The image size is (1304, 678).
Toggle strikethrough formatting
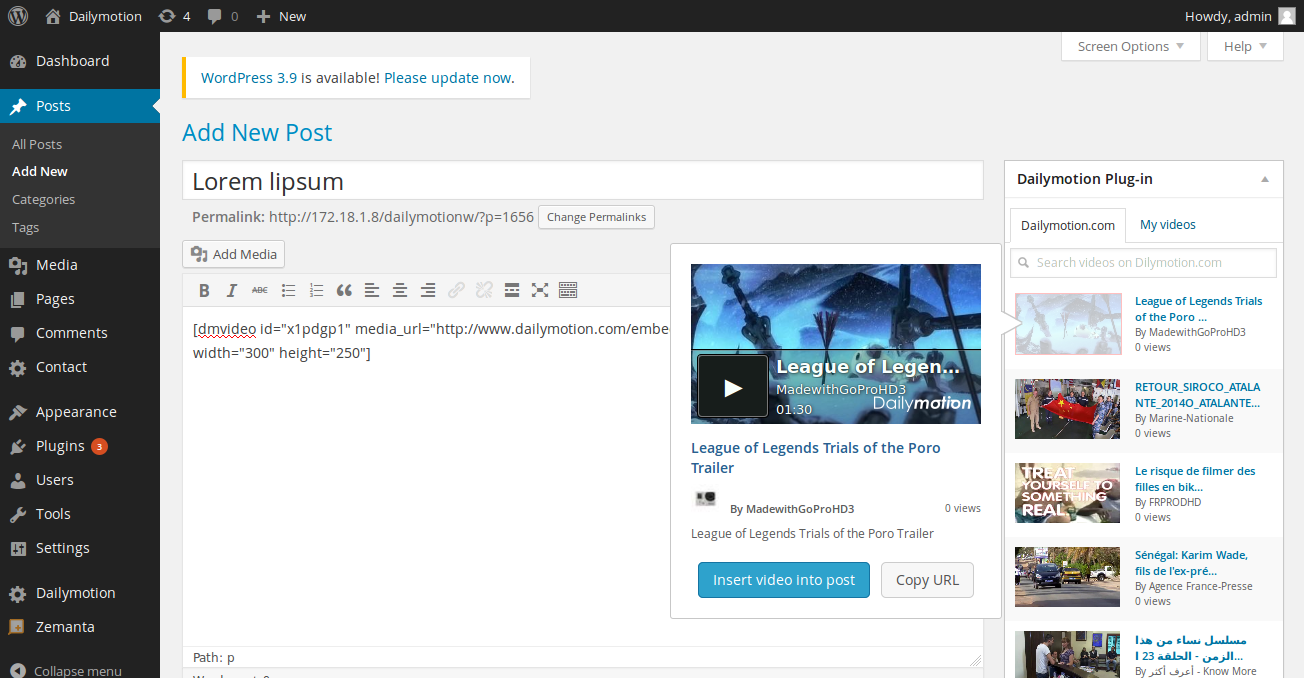[260, 291]
